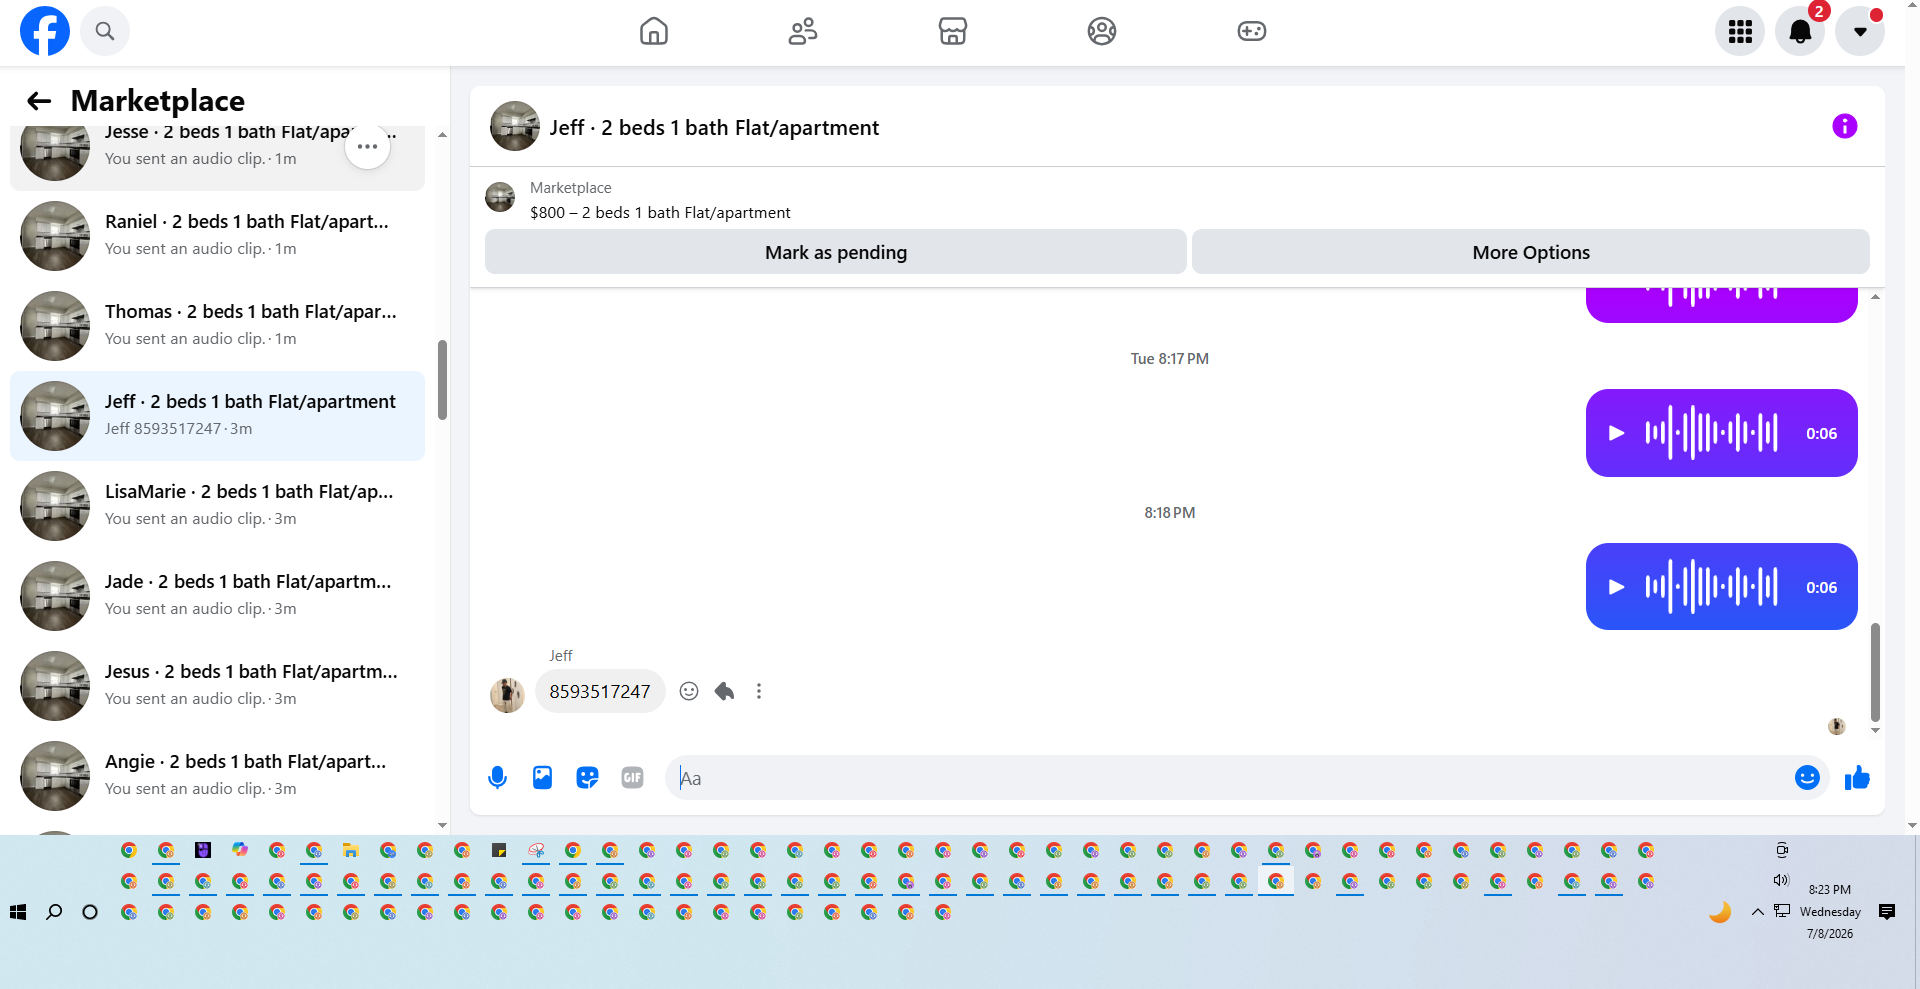The height and width of the screenshot is (989, 1920).
Task: Open the taskbar clock and date
Action: coord(1830,911)
